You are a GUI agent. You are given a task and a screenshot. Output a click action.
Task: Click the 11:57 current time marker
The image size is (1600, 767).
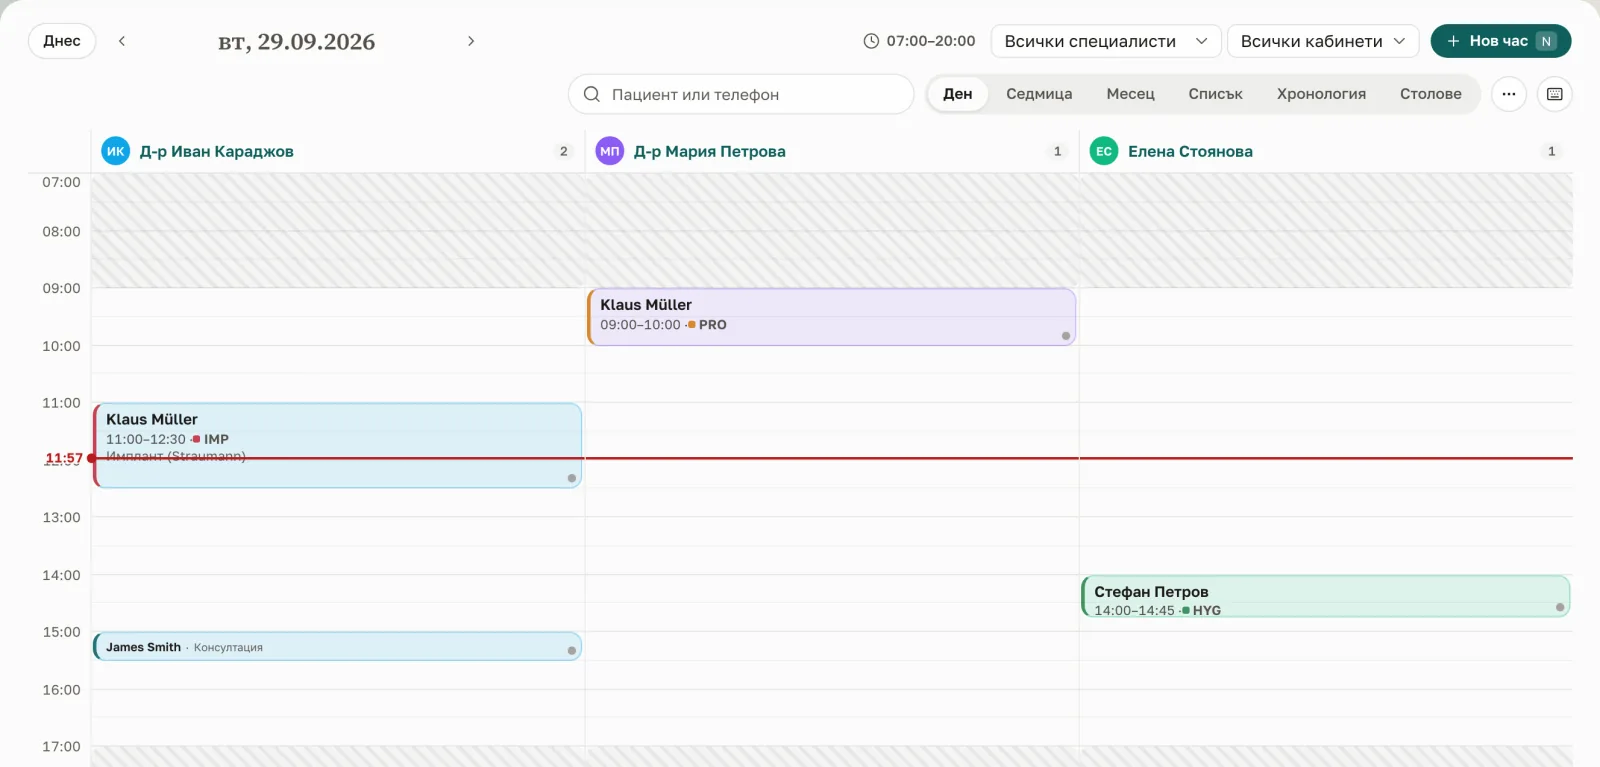click(x=64, y=458)
